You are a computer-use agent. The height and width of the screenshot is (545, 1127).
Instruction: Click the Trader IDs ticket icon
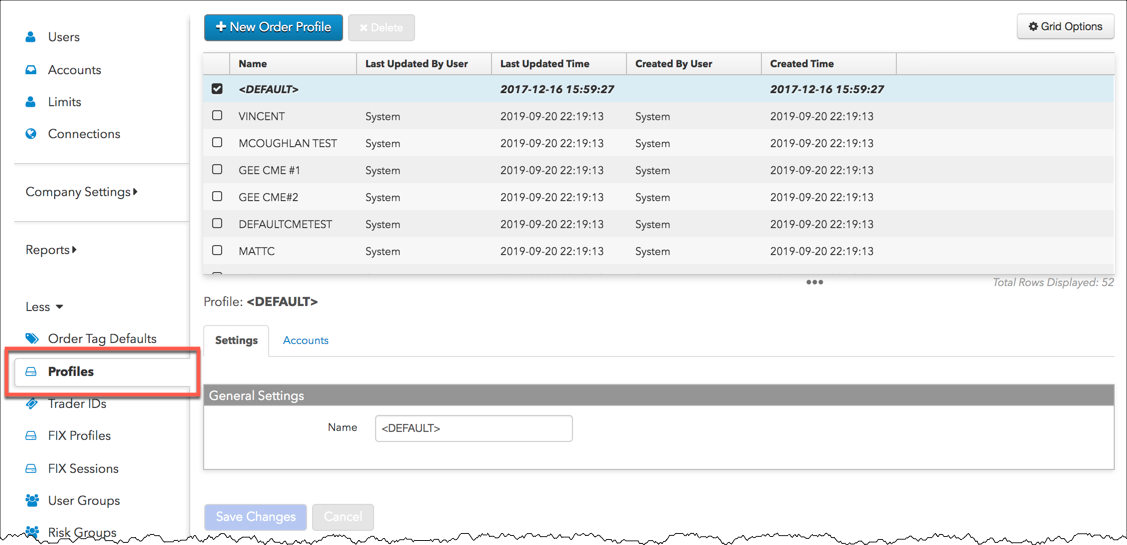tap(32, 404)
